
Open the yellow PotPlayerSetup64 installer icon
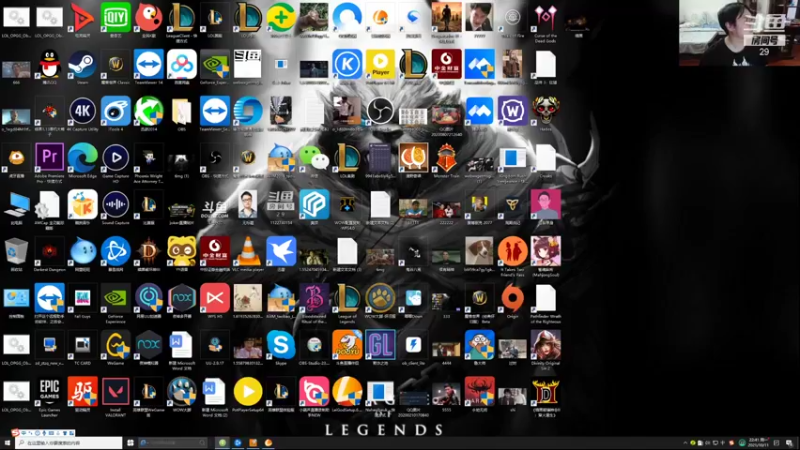(248, 392)
